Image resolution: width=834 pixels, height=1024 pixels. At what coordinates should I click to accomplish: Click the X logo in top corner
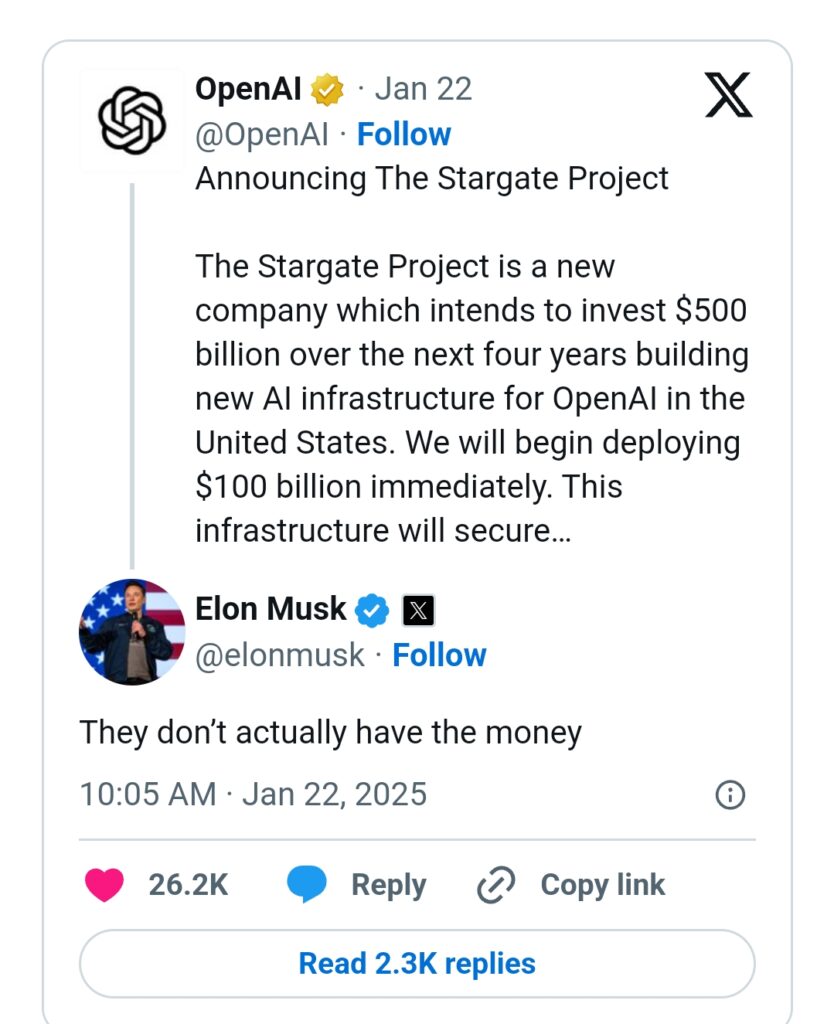click(729, 95)
